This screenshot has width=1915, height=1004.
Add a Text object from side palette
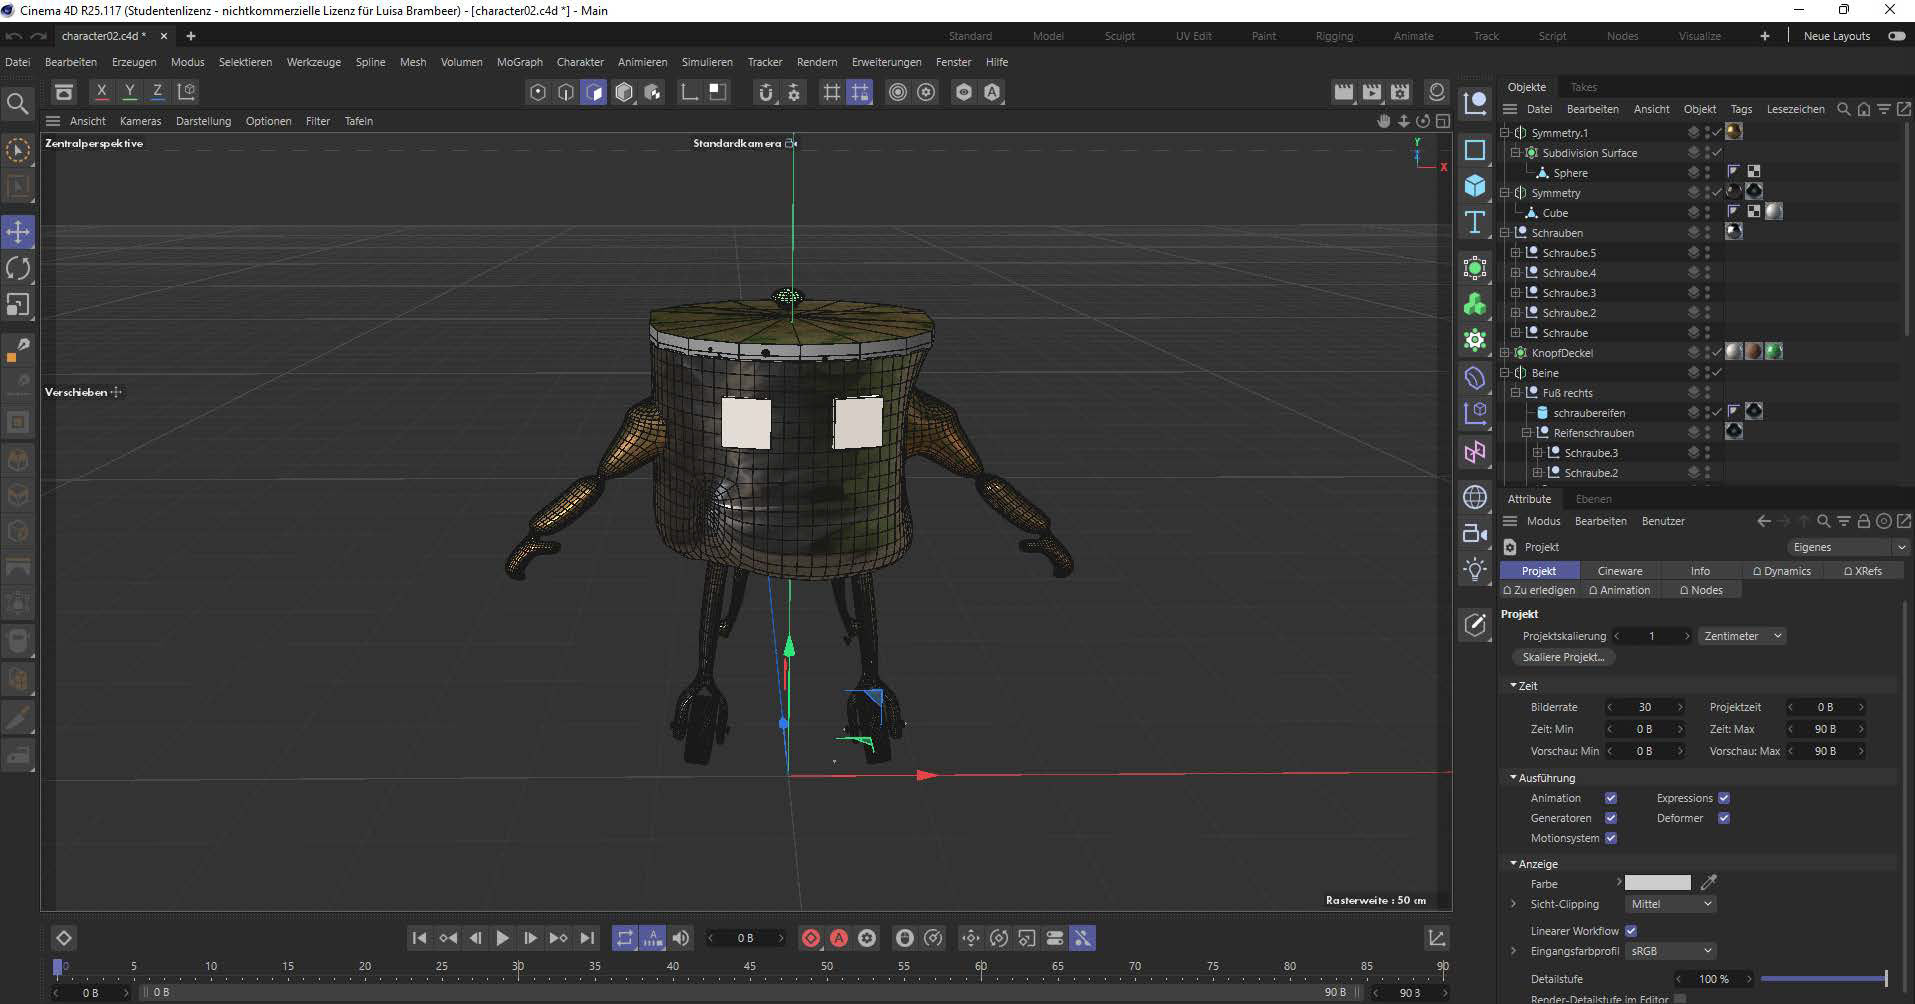[1475, 222]
